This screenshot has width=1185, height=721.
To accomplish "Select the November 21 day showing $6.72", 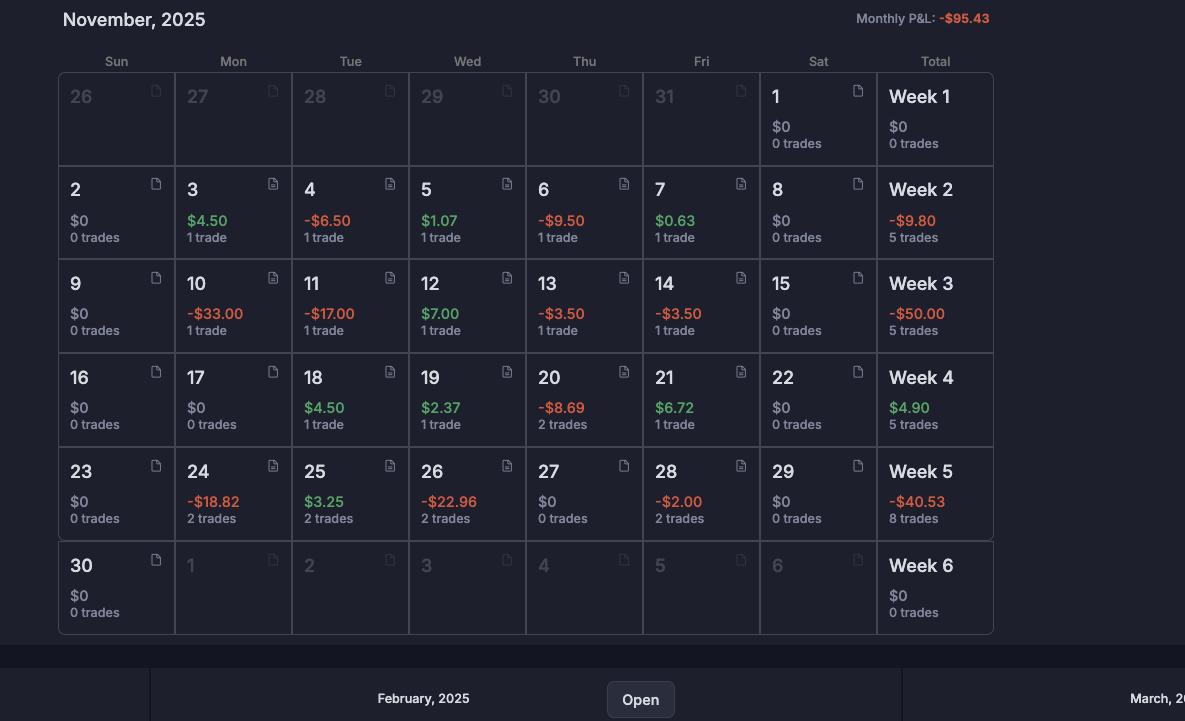I will point(701,400).
